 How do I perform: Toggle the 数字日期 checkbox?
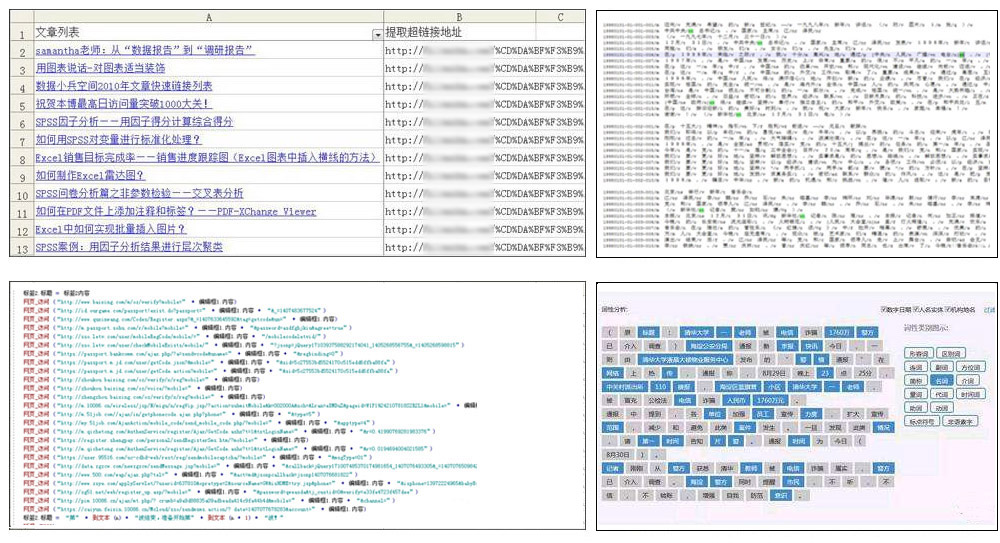(884, 309)
